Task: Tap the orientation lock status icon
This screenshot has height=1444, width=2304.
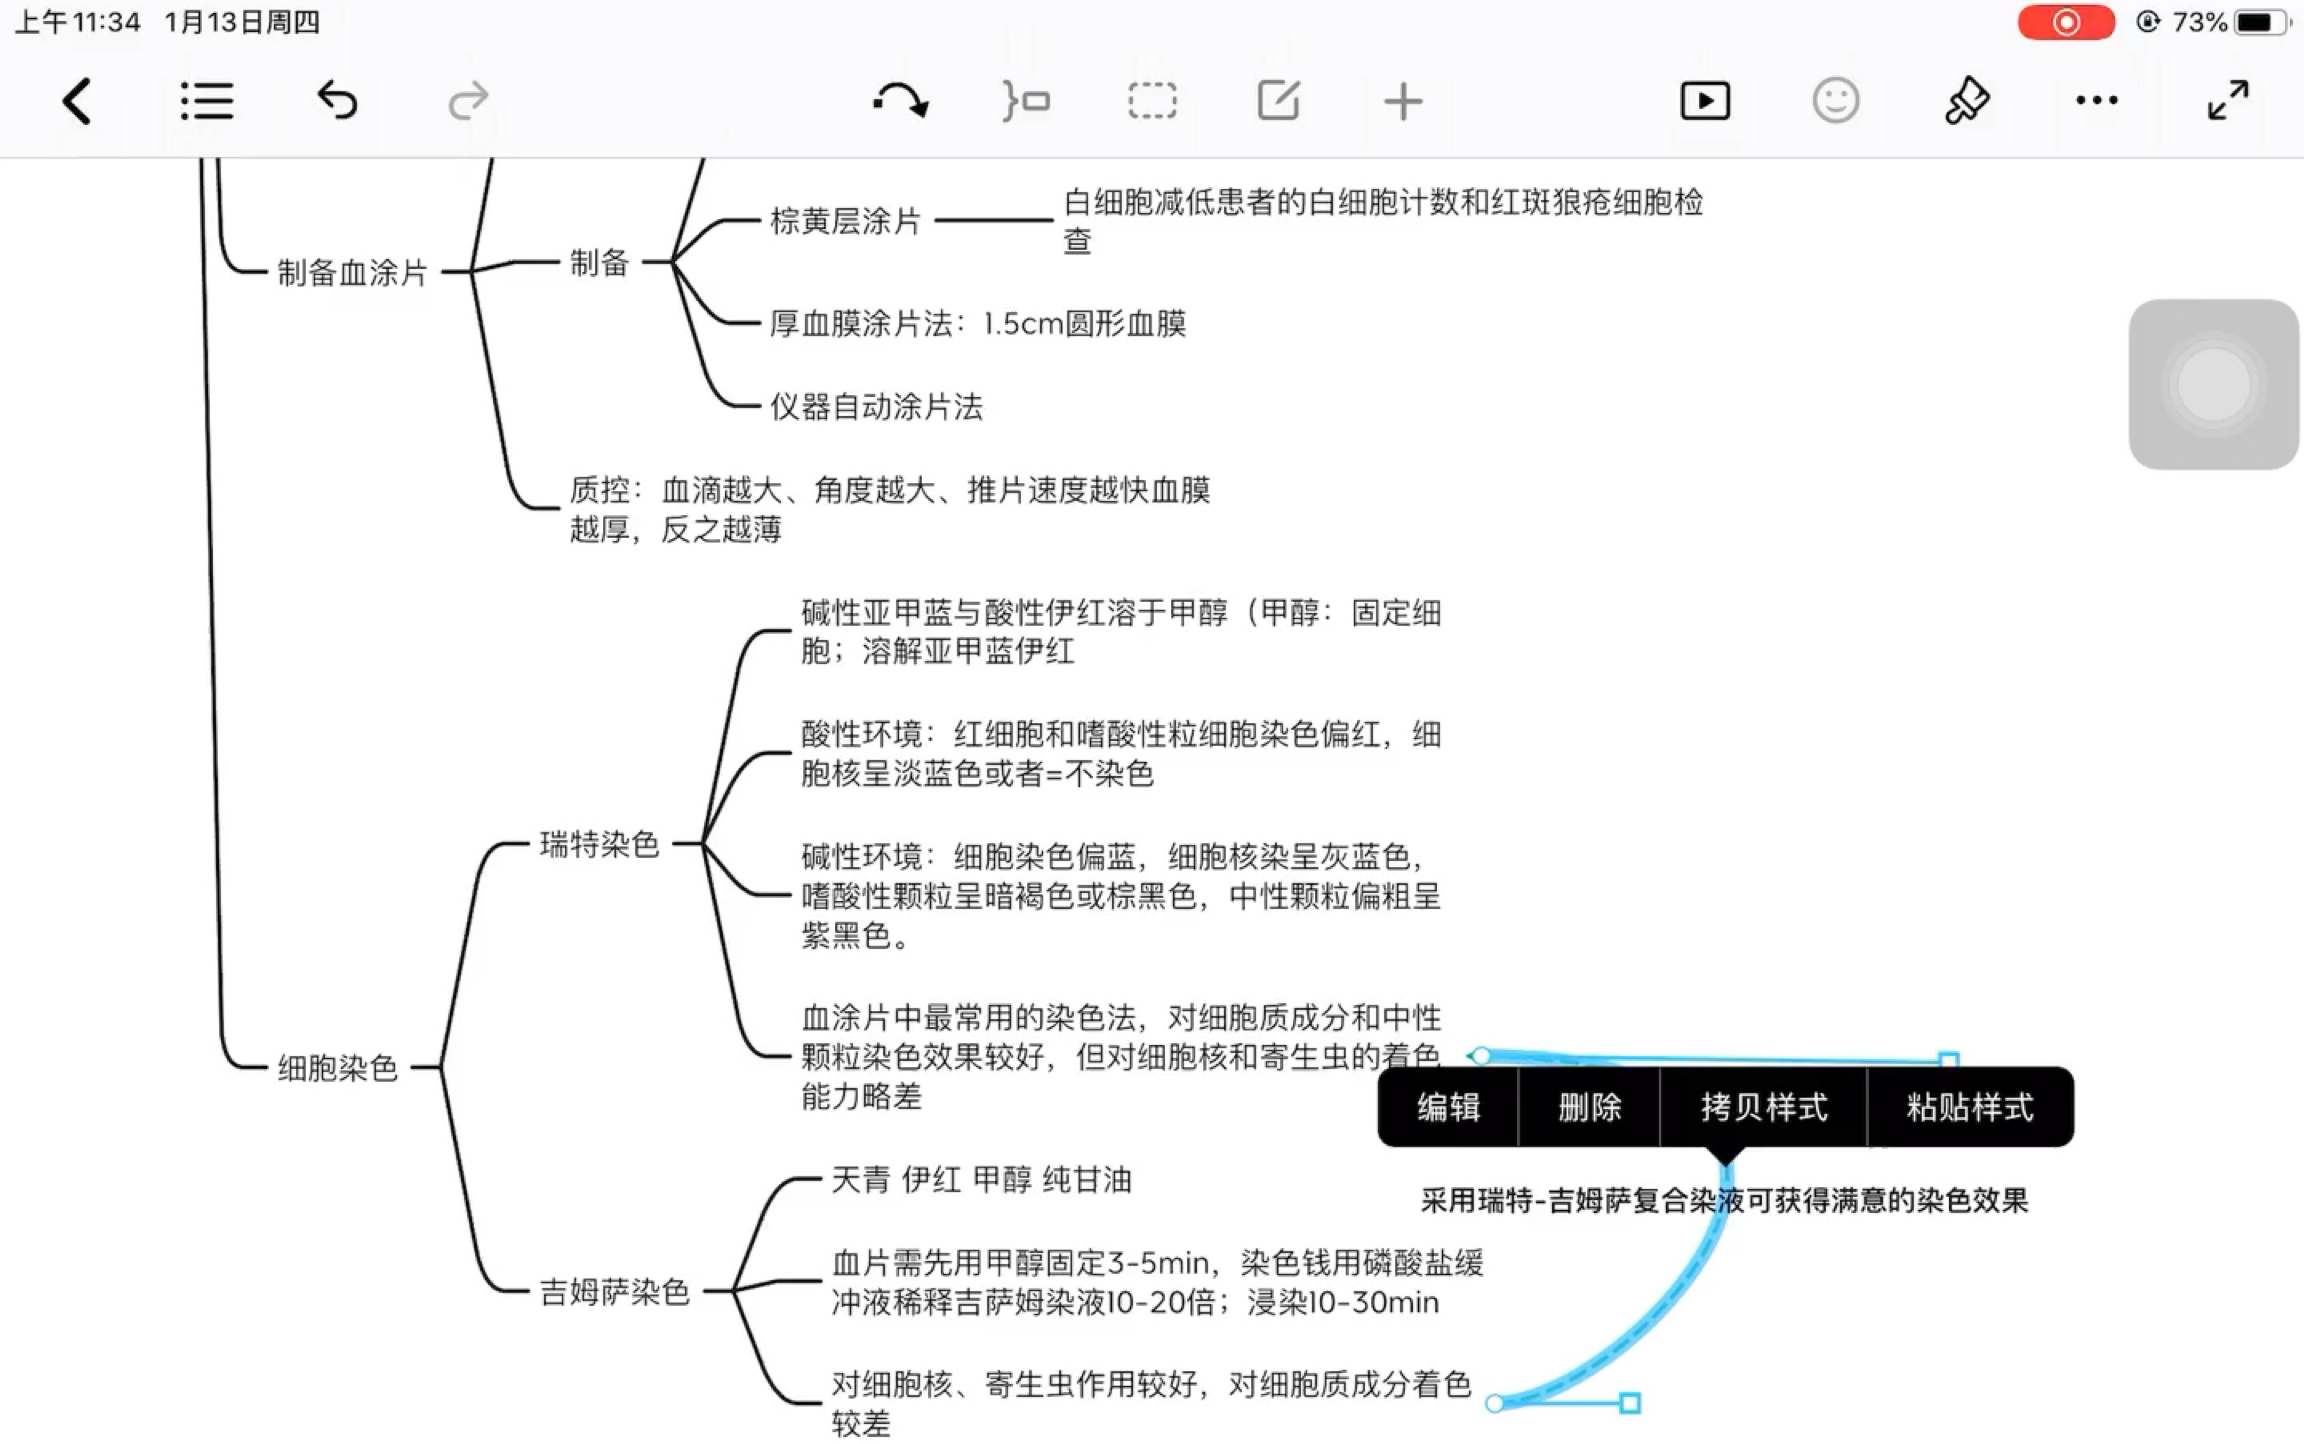Action: (2147, 22)
